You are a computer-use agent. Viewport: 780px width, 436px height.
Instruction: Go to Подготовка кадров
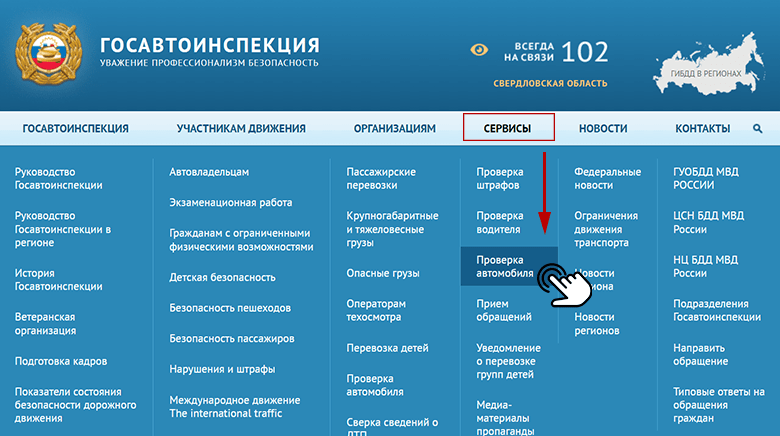tap(61, 361)
